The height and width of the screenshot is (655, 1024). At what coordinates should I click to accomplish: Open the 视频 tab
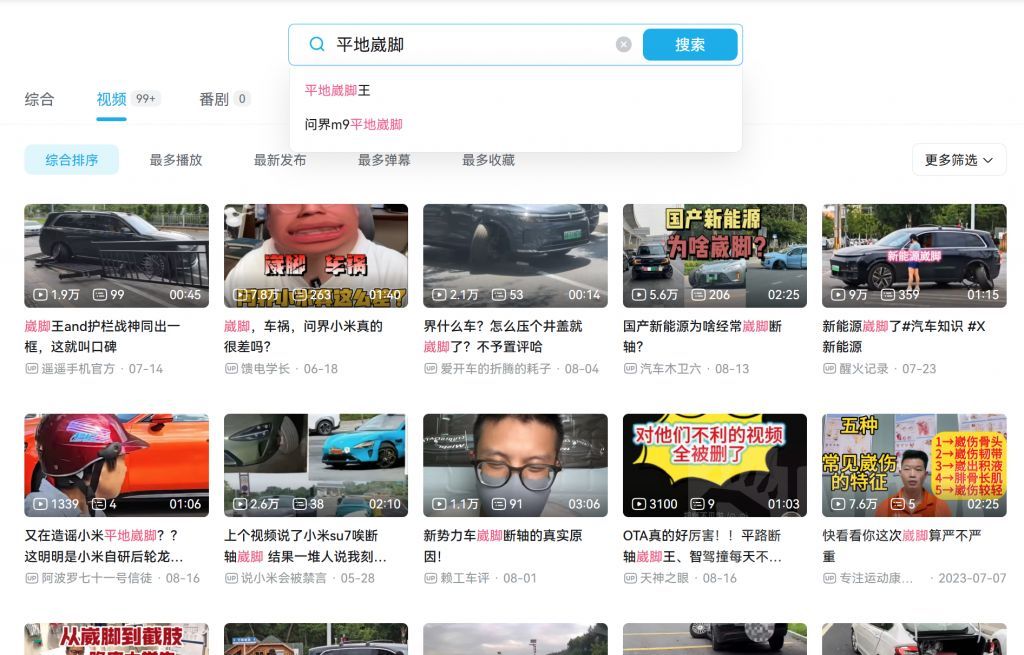click(110, 99)
